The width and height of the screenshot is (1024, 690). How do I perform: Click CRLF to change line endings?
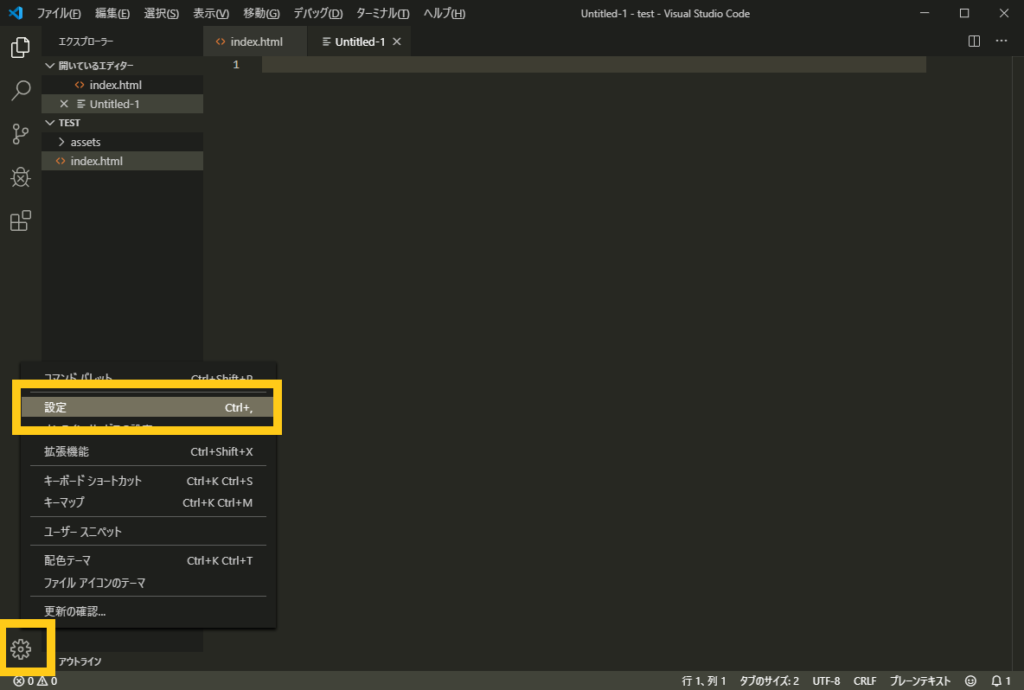click(864, 680)
